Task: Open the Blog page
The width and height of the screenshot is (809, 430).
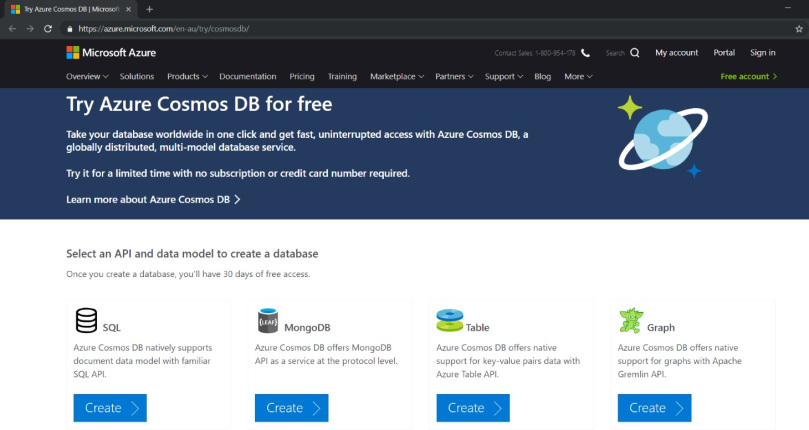Action: 542,76
